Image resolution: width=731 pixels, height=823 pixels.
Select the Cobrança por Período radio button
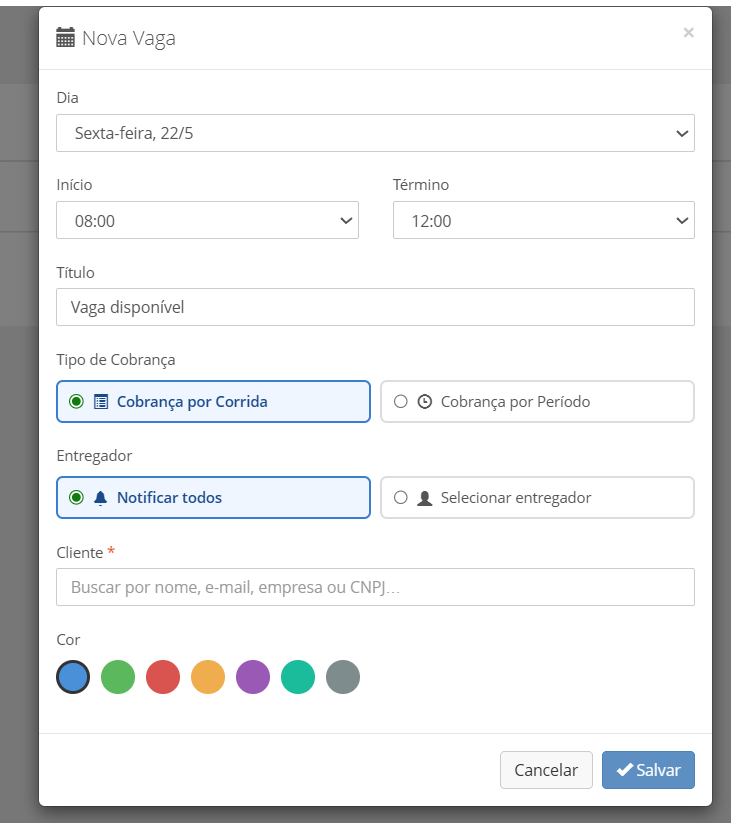pos(400,402)
